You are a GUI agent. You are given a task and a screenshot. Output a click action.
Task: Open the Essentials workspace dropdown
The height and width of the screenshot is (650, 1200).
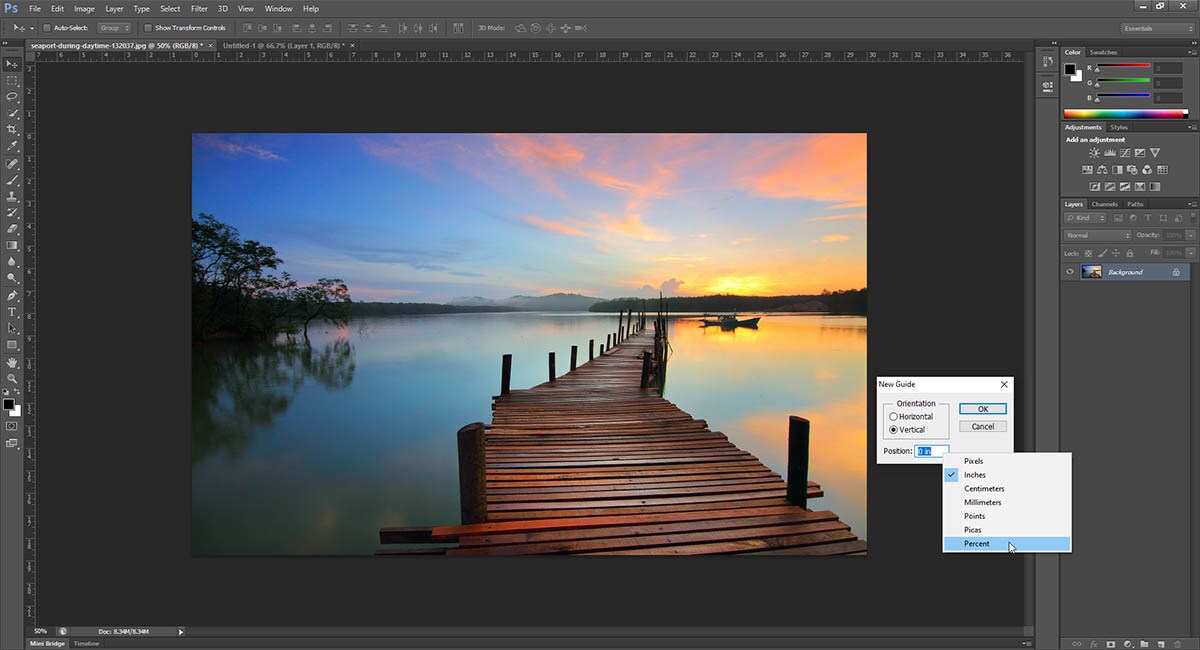(1157, 28)
